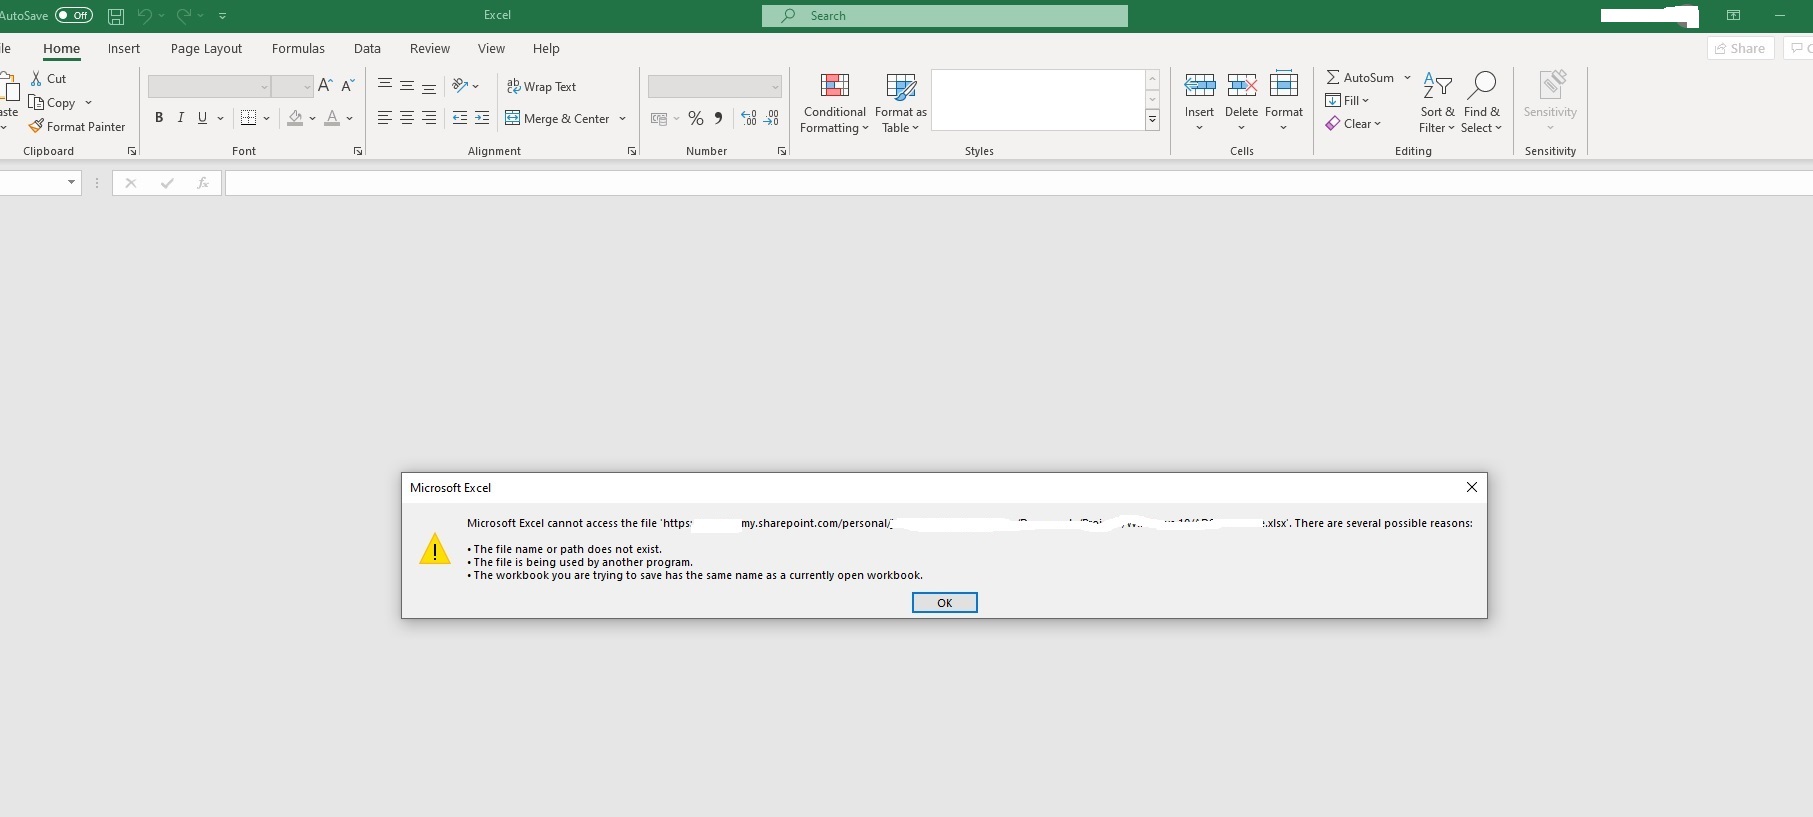
Task: Click the Cut scissors icon
Action: coord(36,78)
